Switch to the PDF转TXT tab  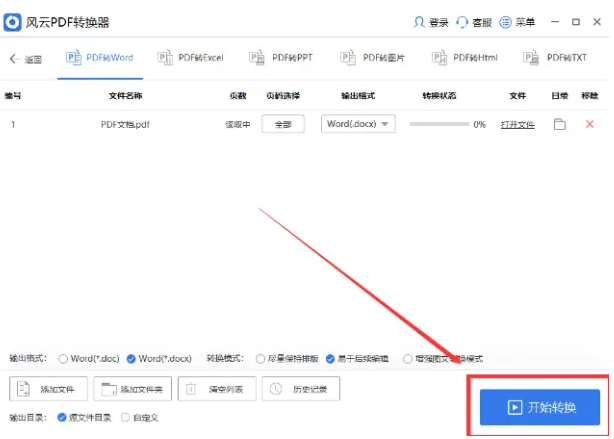[555, 58]
